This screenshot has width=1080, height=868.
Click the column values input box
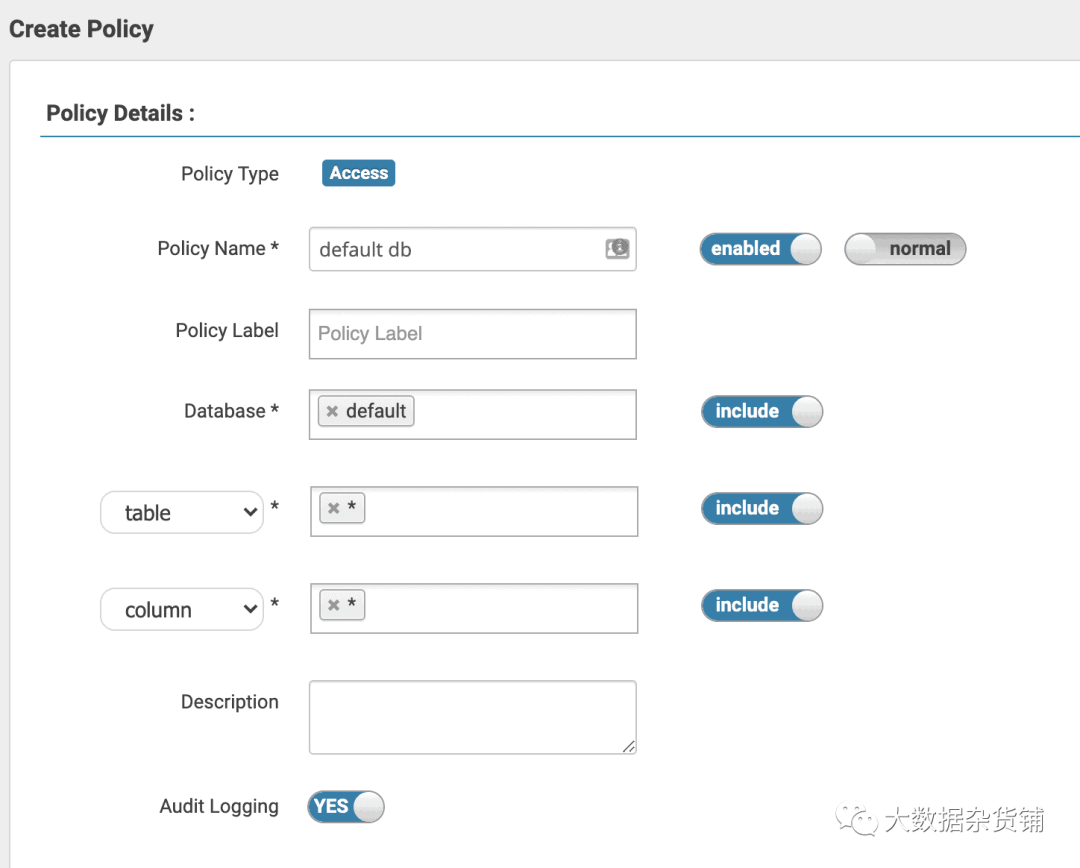(500, 608)
